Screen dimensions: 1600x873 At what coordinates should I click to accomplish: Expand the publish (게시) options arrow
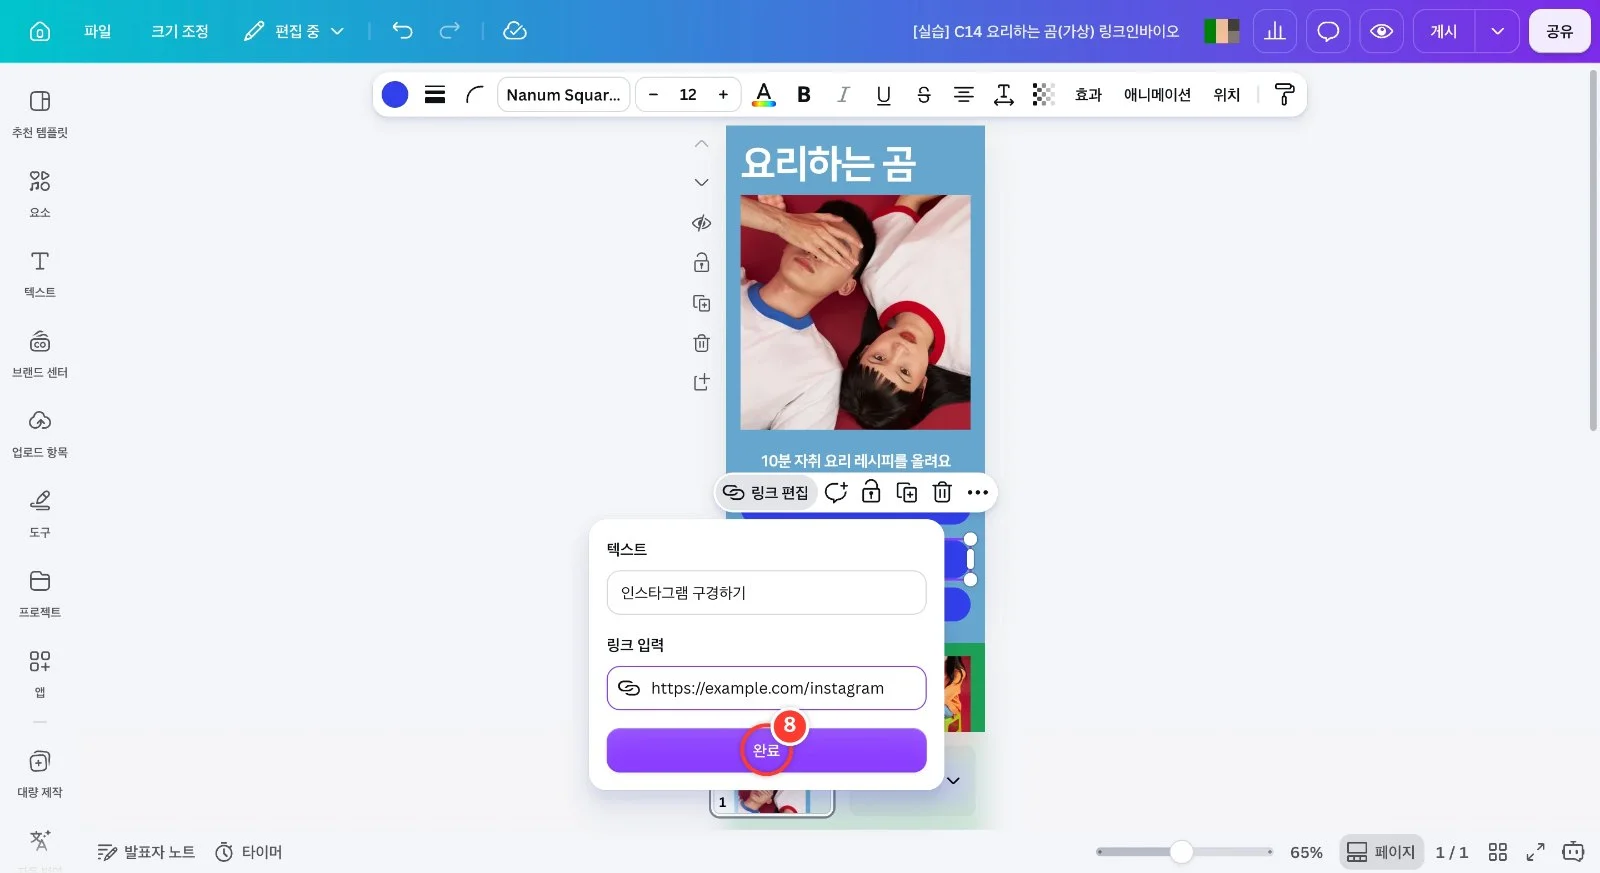(1497, 31)
